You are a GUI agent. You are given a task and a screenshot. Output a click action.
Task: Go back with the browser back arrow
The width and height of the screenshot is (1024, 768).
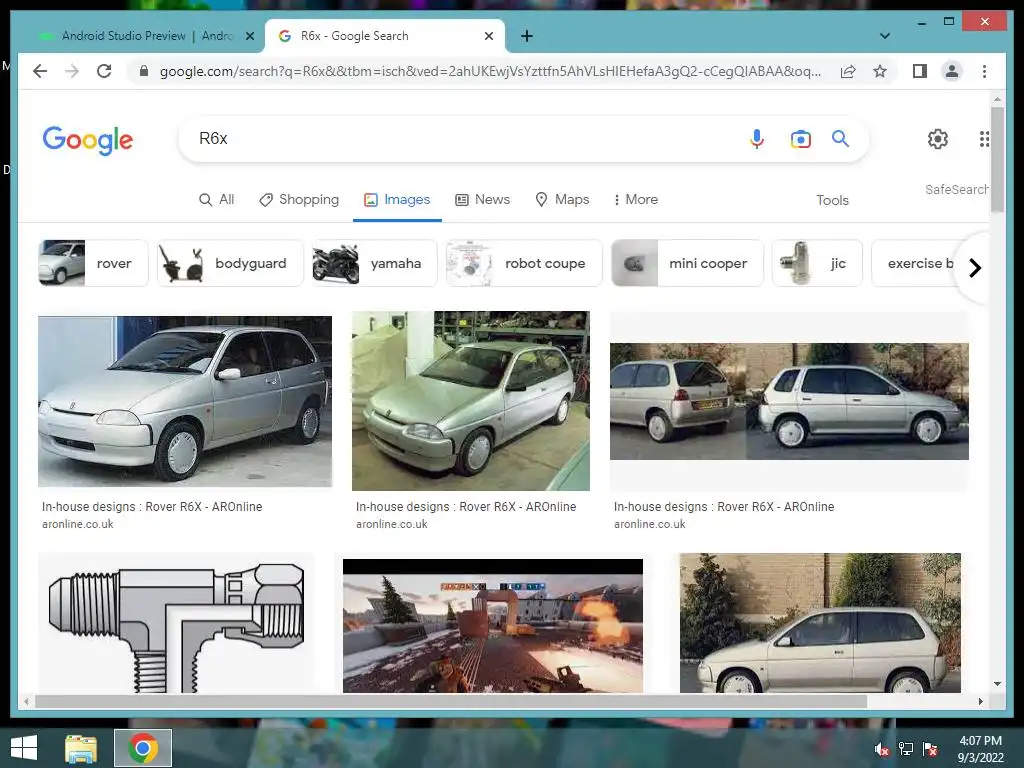click(40, 71)
